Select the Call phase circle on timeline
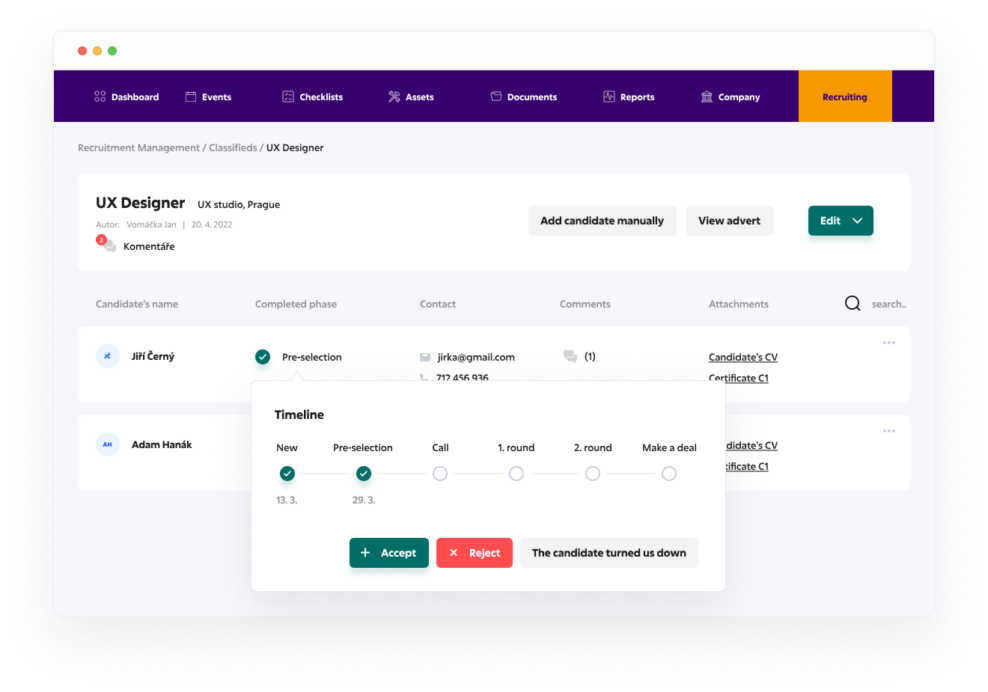Viewport: 988px width, 692px height. (x=440, y=473)
